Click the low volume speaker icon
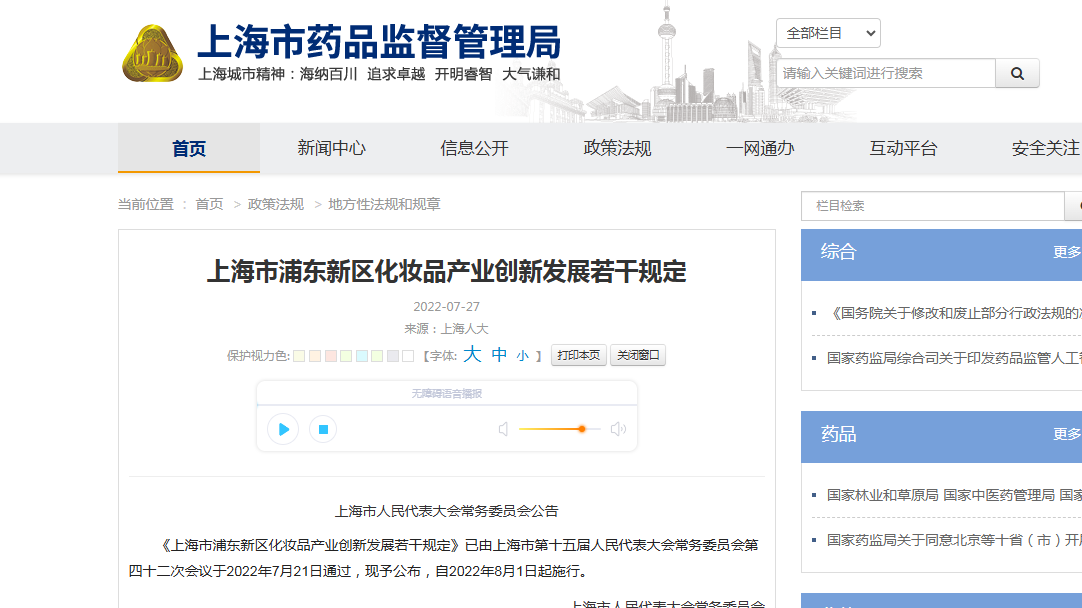 (x=503, y=429)
